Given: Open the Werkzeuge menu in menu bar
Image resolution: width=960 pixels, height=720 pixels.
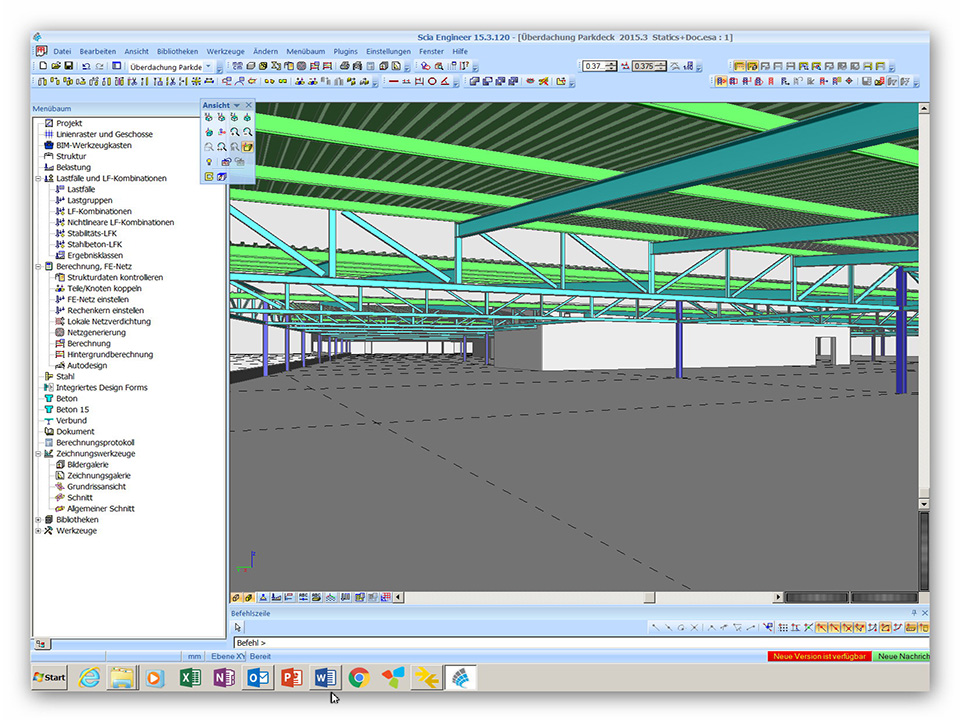Looking at the screenshot, I should (x=225, y=51).
